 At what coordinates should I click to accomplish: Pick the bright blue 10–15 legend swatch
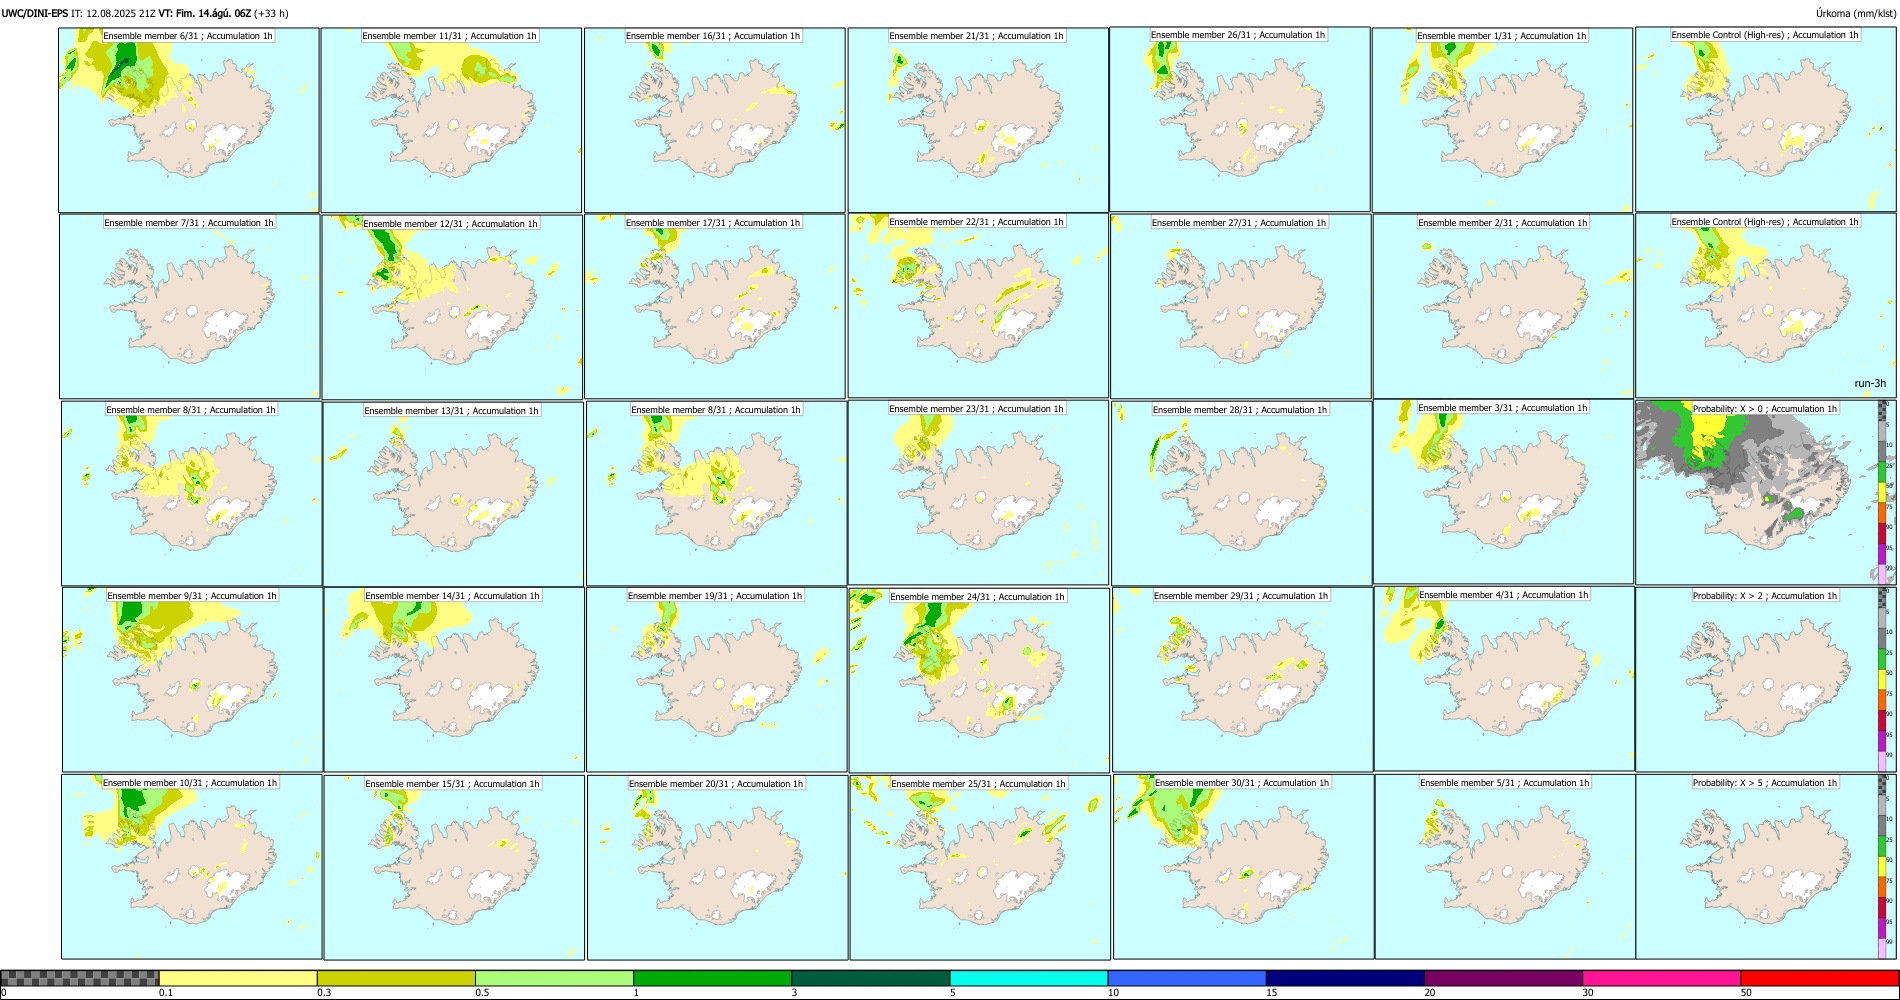1187,978
